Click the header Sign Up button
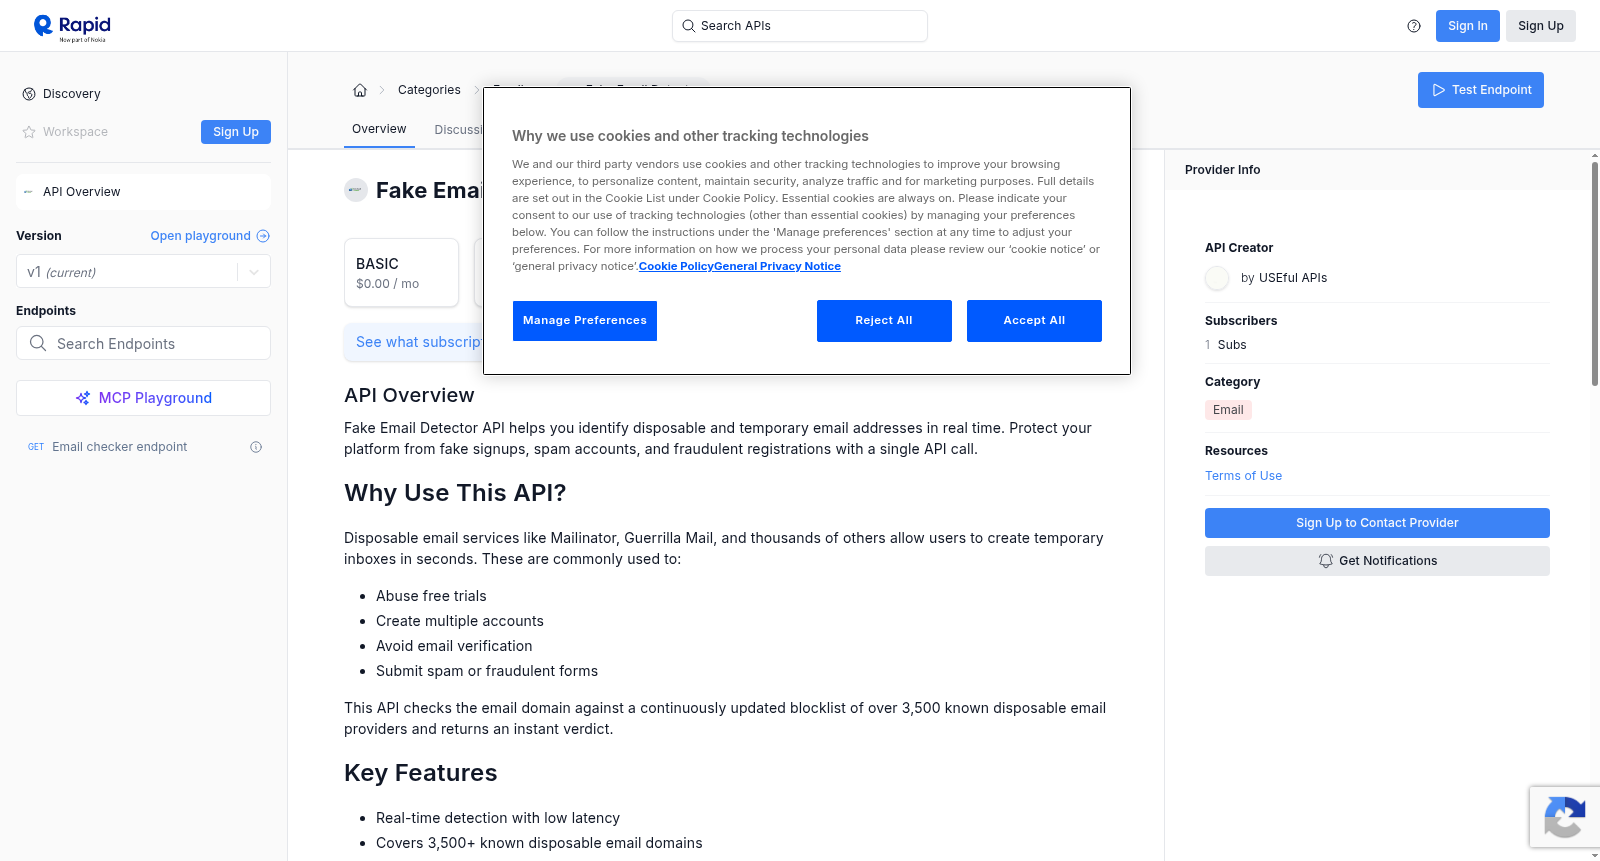The width and height of the screenshot is (1600, 861). click(1540, 26)
